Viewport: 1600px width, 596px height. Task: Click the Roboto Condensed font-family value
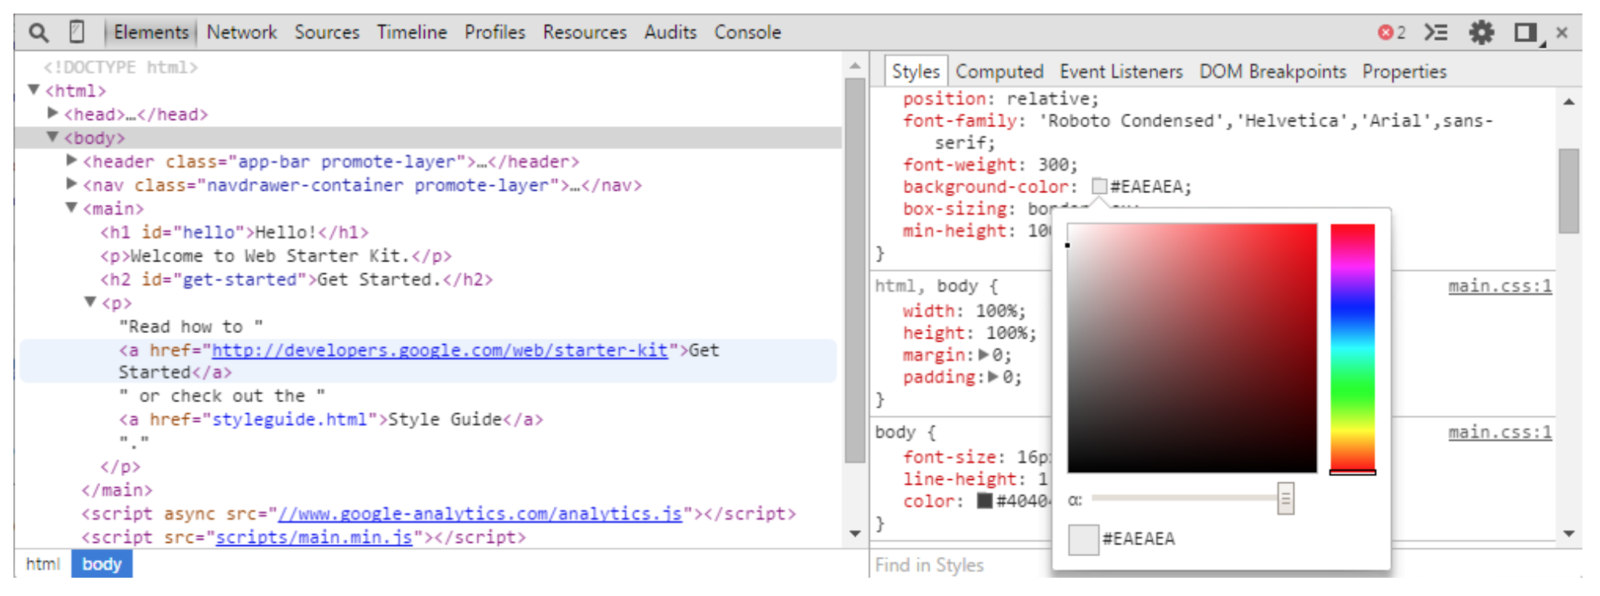tap(1131, 120)
